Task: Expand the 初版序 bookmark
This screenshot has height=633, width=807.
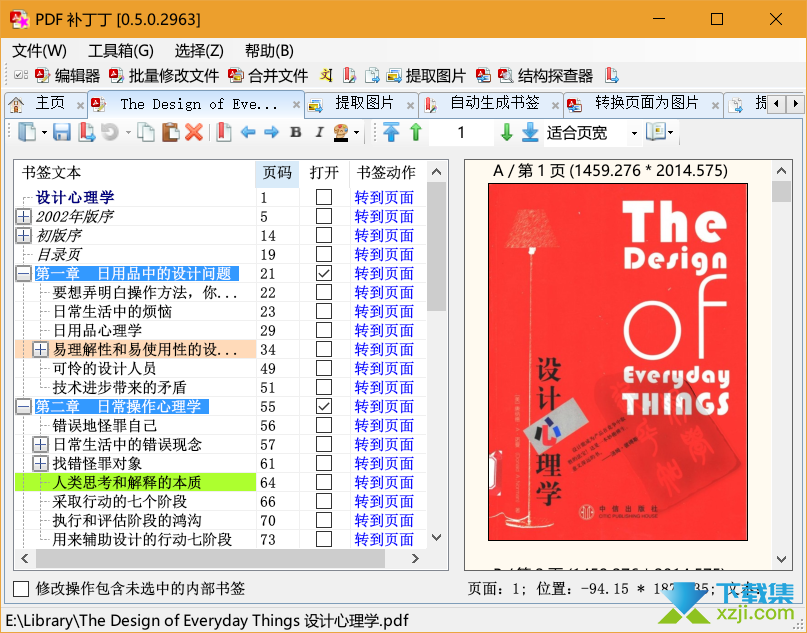Action: coord(23,235)
